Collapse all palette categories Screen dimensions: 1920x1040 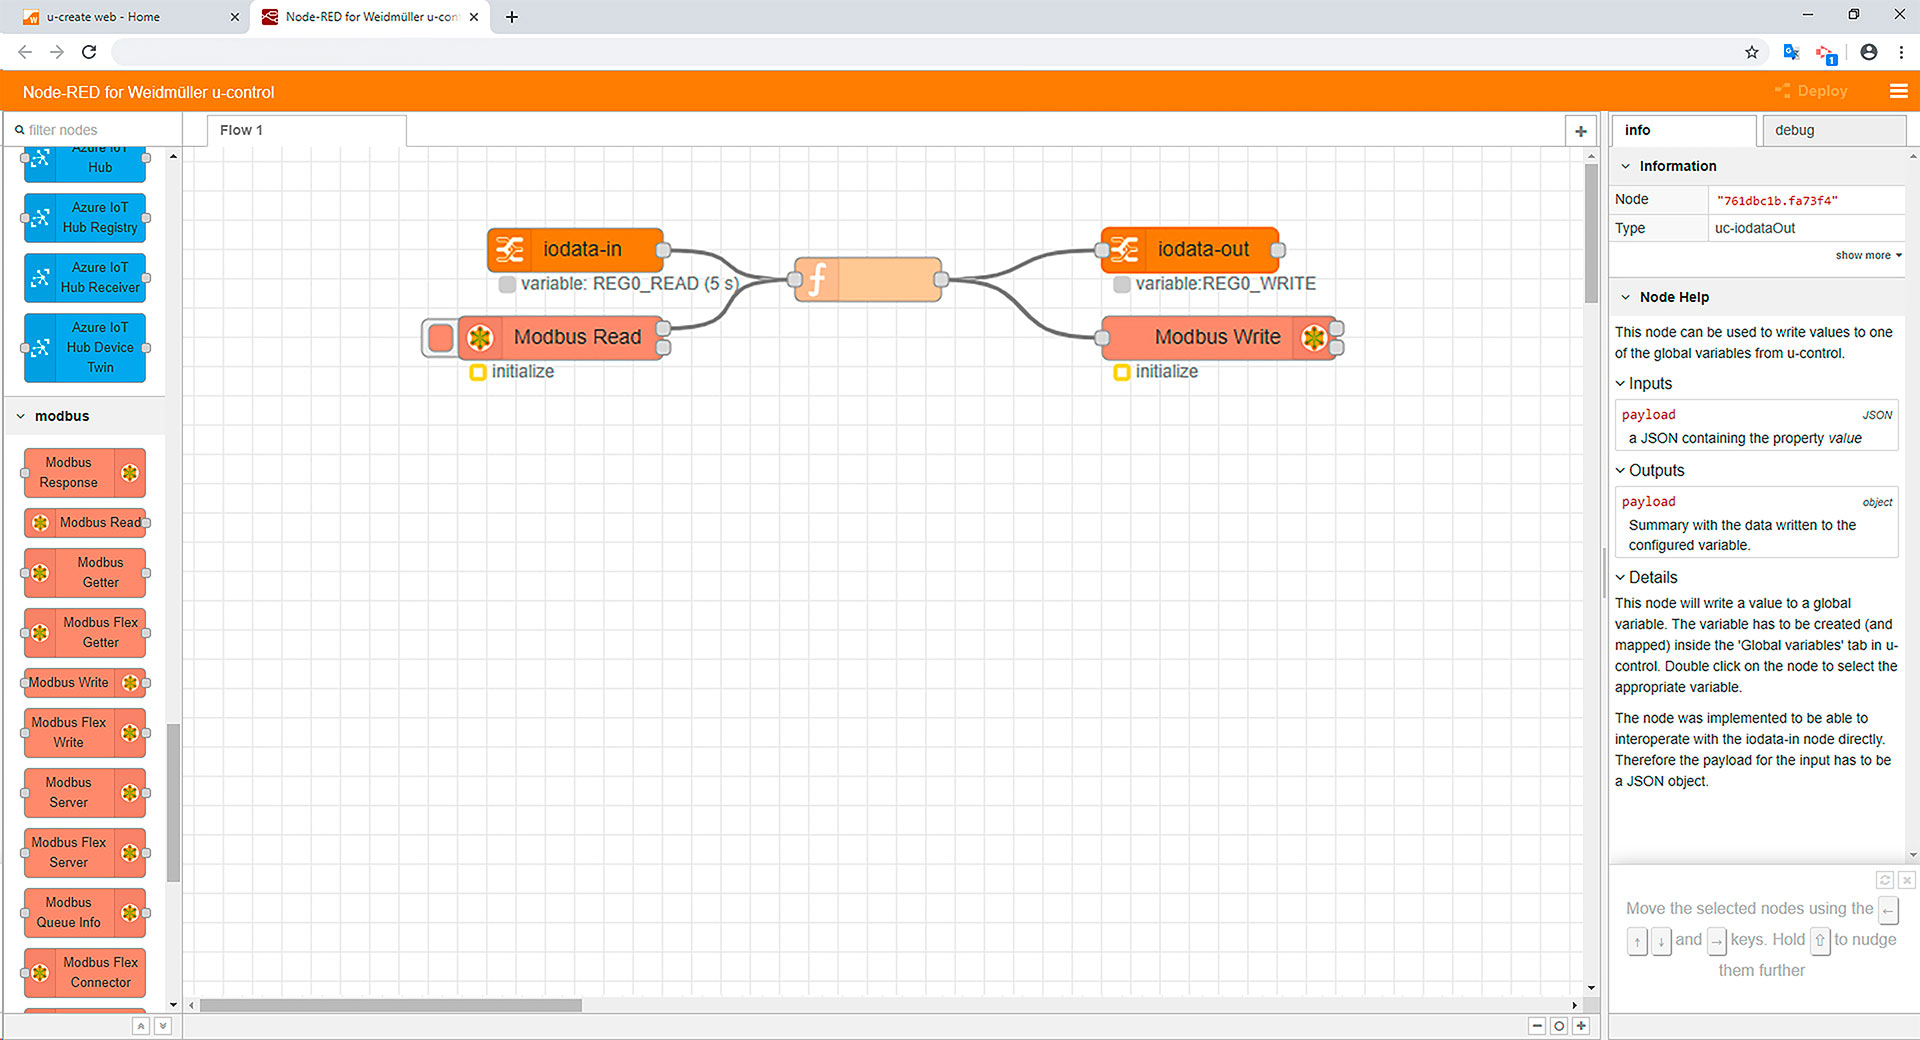pos(141,1026)
